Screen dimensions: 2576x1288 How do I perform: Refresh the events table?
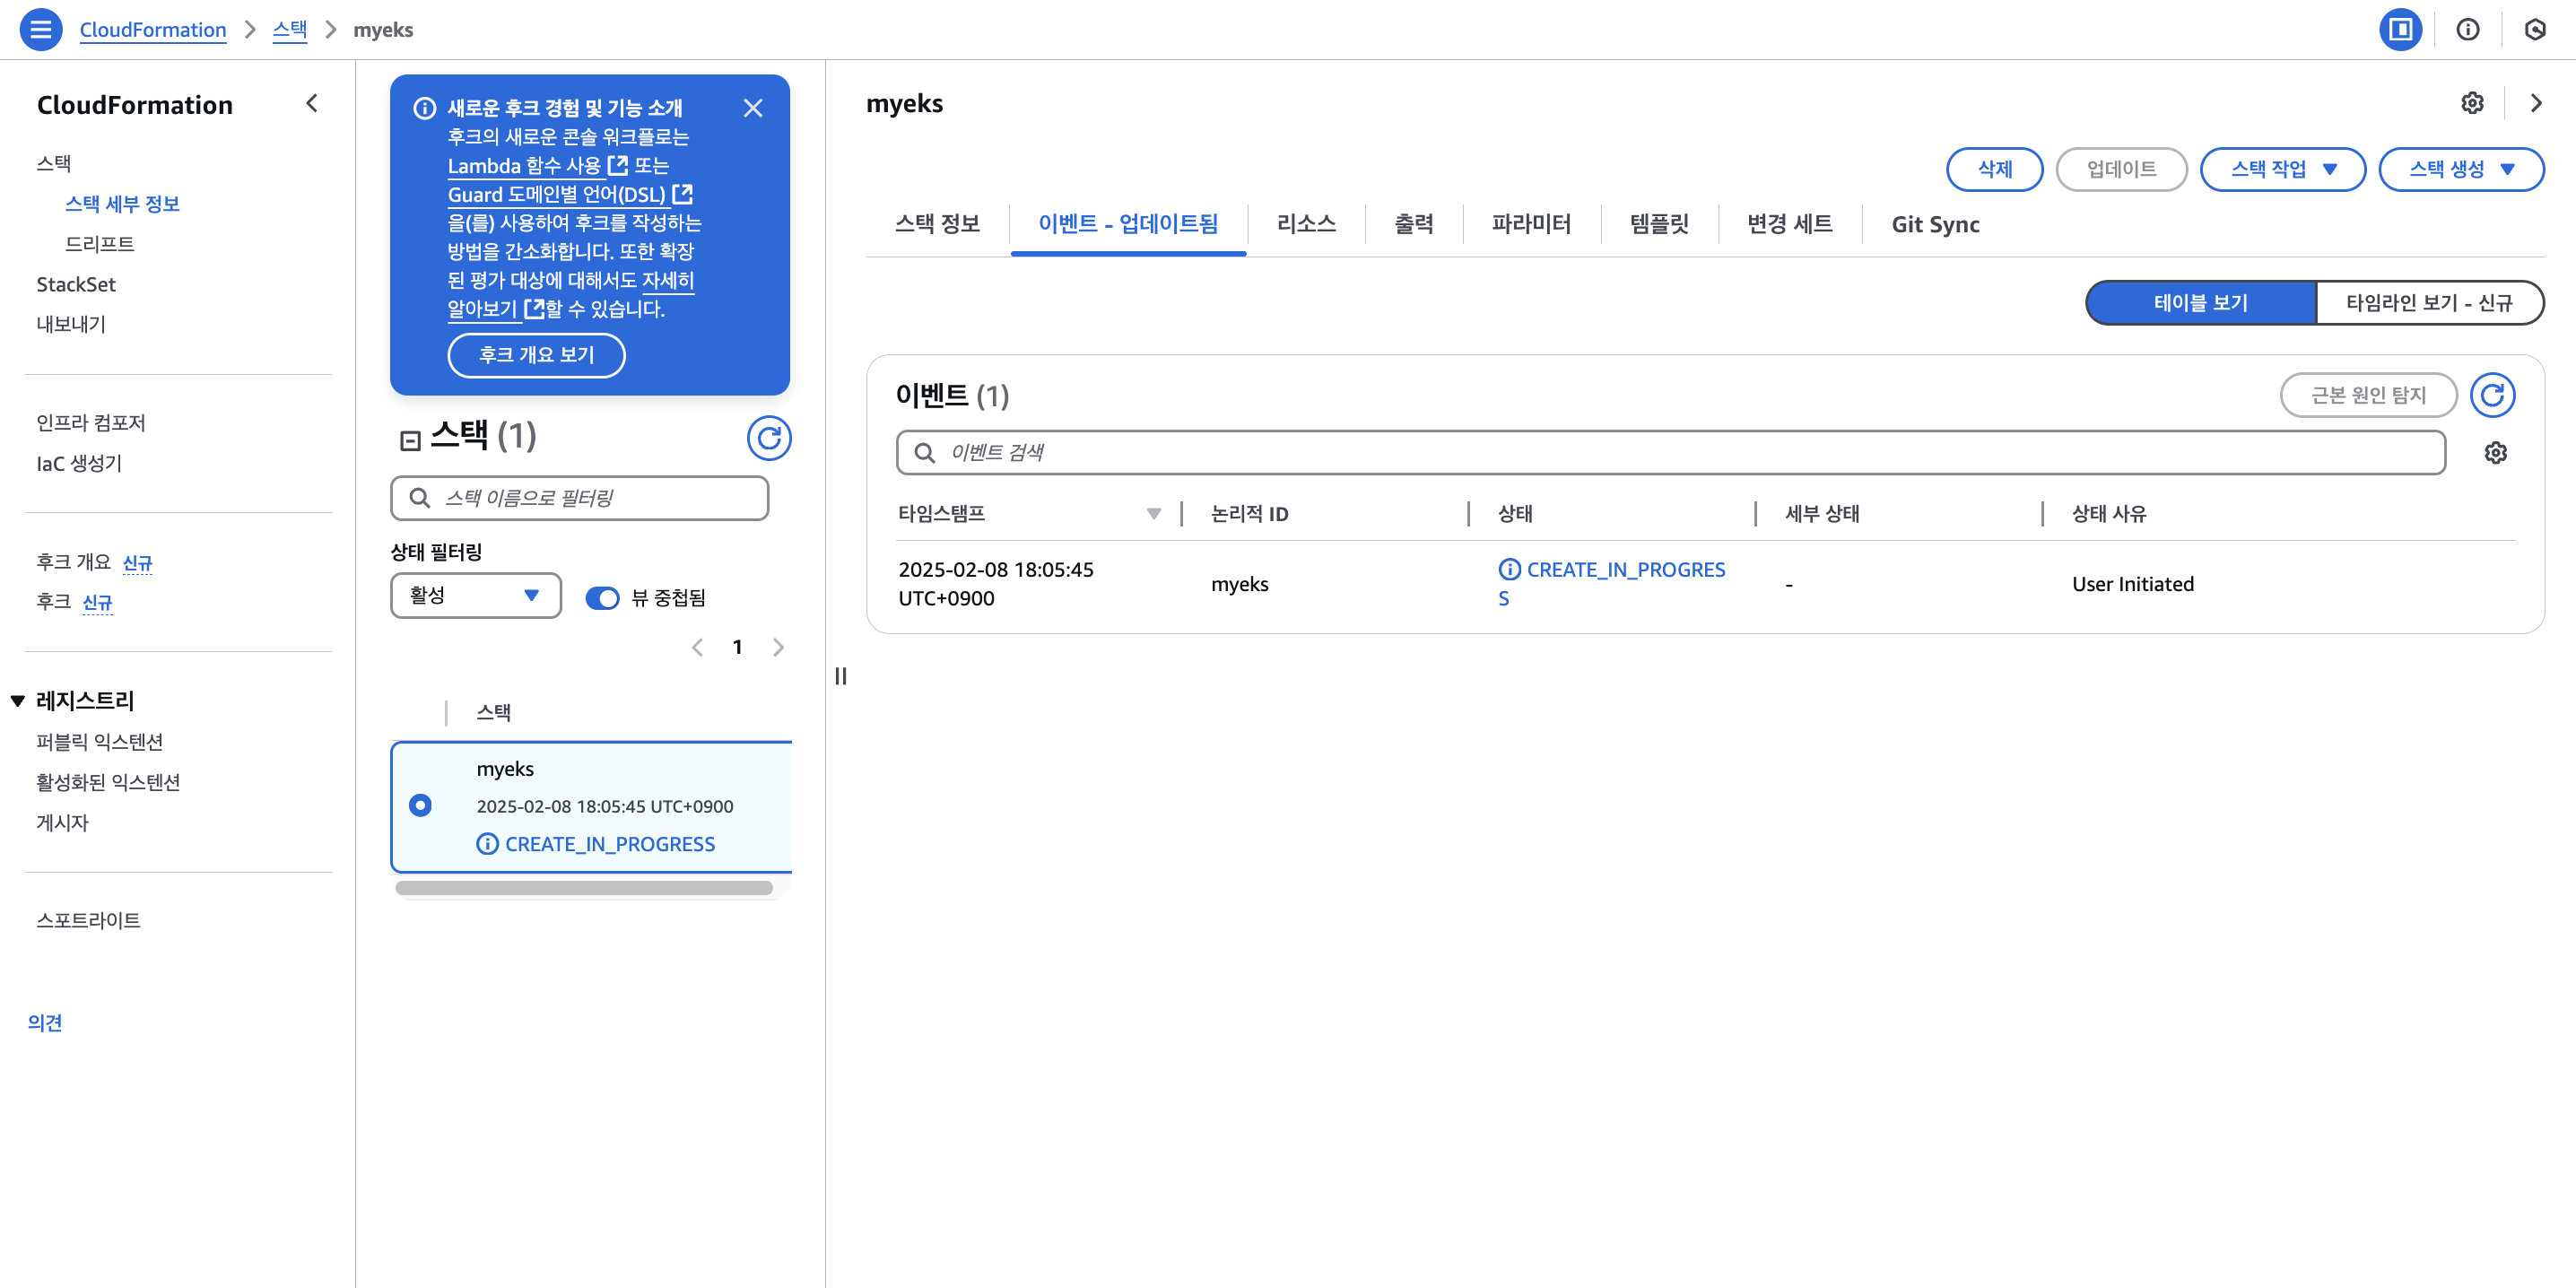[2492, 395]
